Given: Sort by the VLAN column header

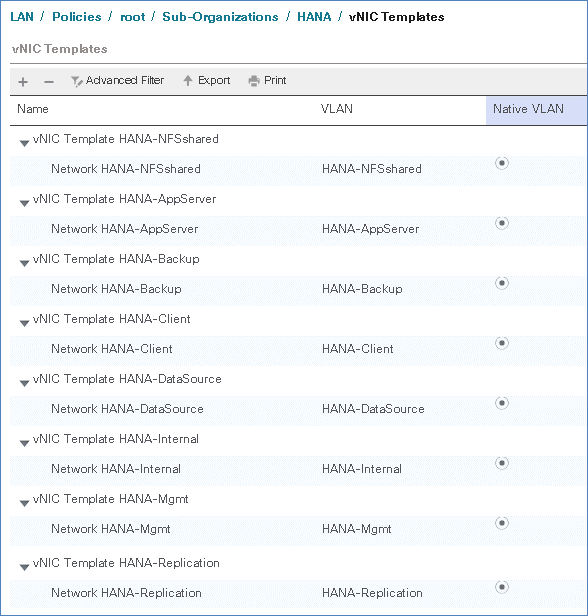Looking at the screenshot, I should (337, 109).
